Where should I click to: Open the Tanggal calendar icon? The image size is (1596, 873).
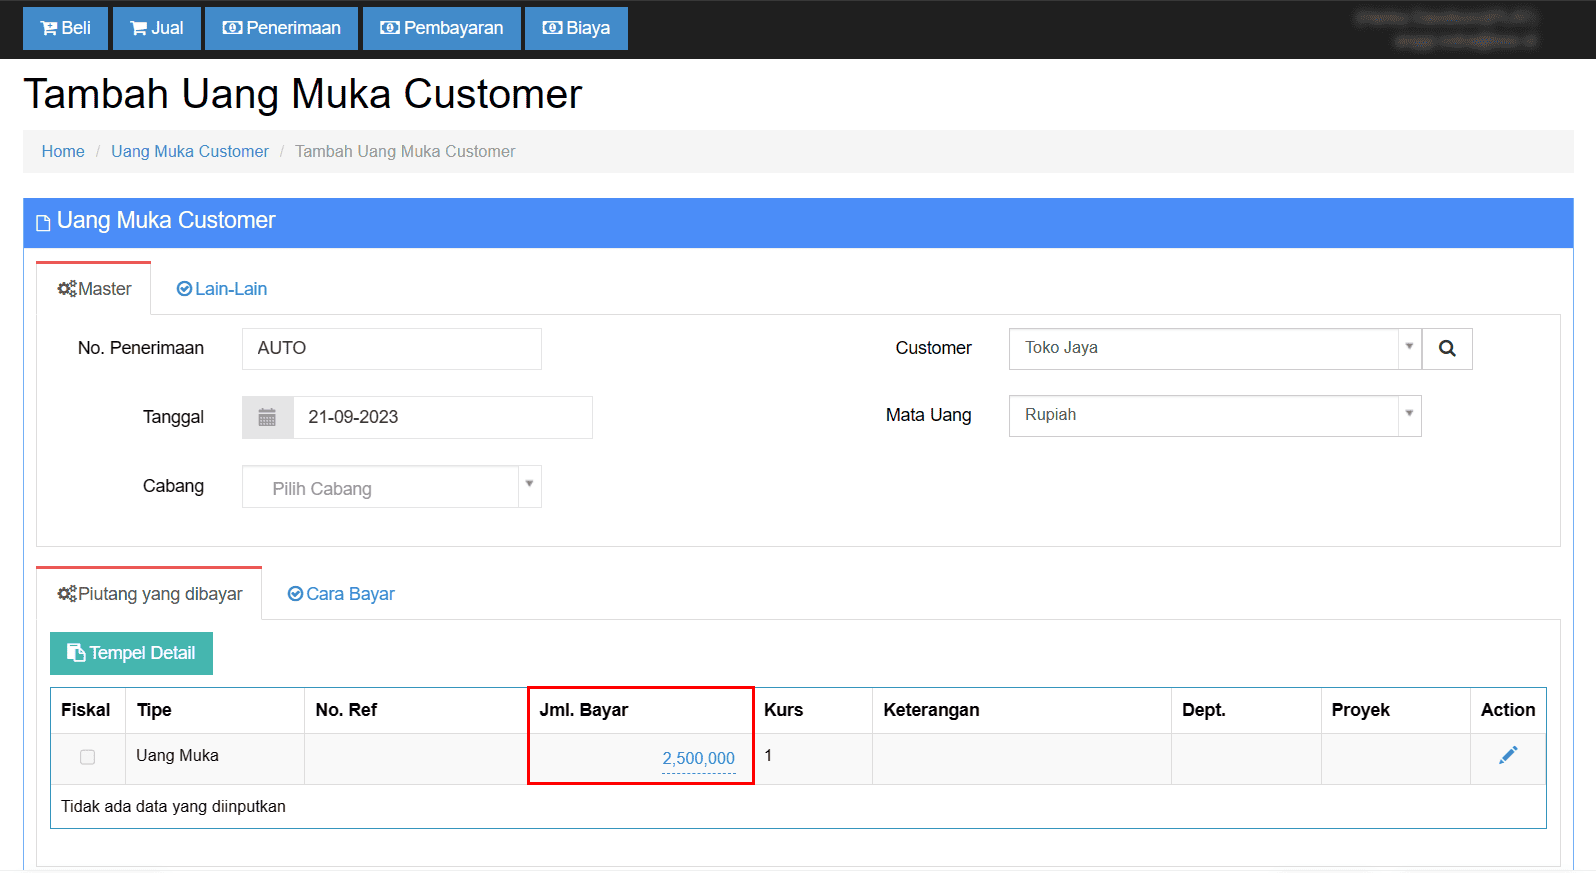[x=267, y=418]
